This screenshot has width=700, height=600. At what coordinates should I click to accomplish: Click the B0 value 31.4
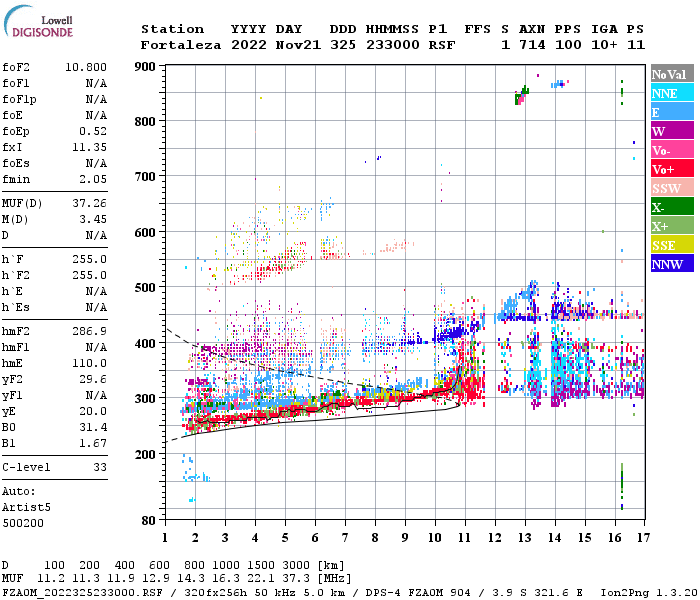tap(93, 428)
